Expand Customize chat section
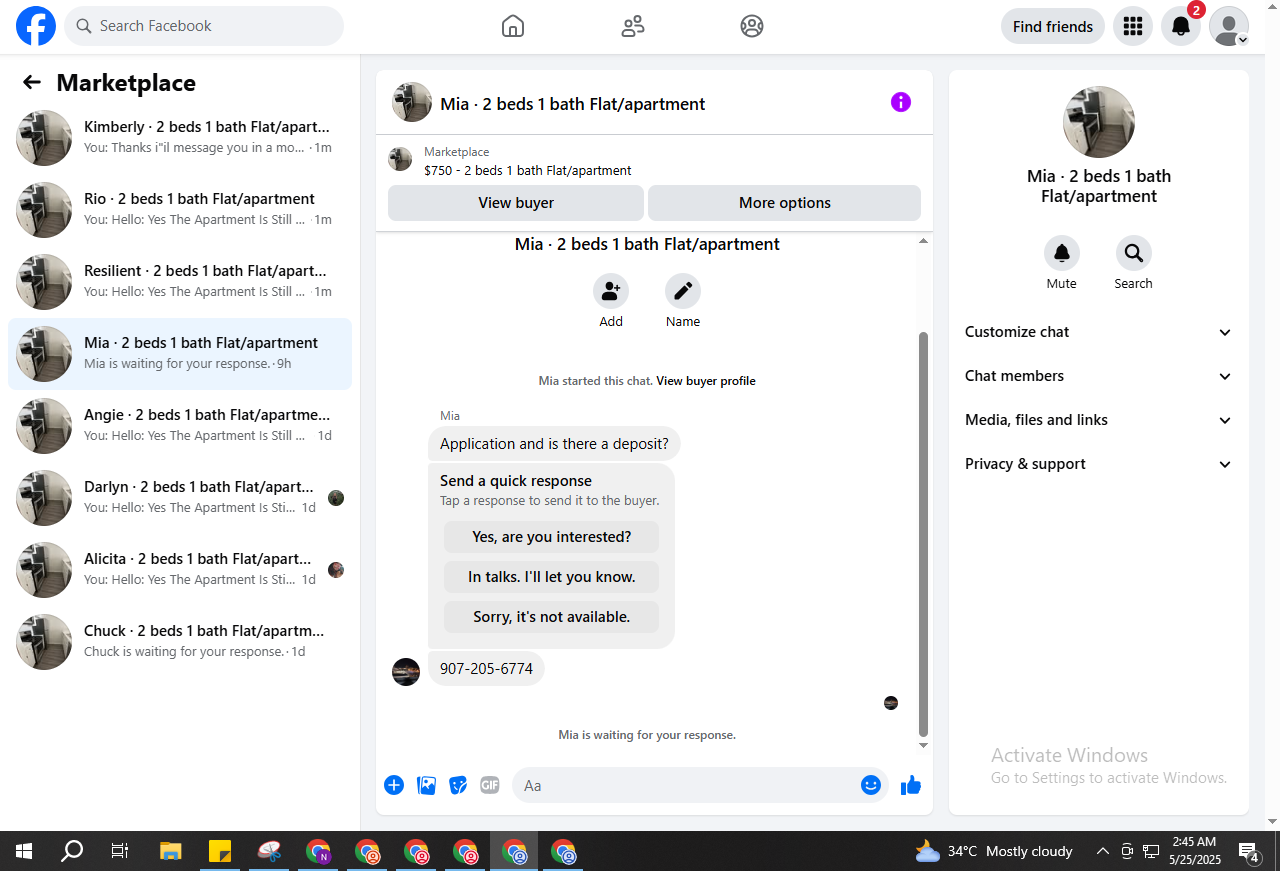This screenshot has width=1280, height=871. (1099, 332)
